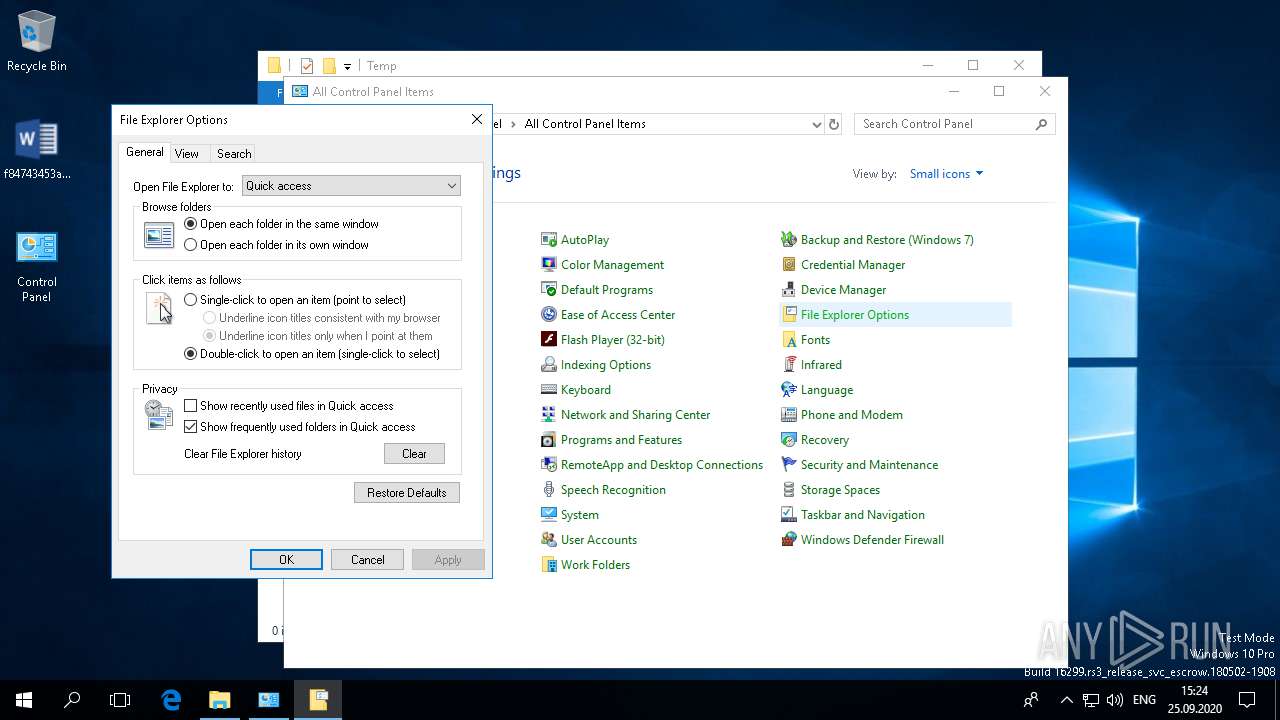Open the AutoPlay icon in Control Panel
1280x720 pixels.
point(548,240)
